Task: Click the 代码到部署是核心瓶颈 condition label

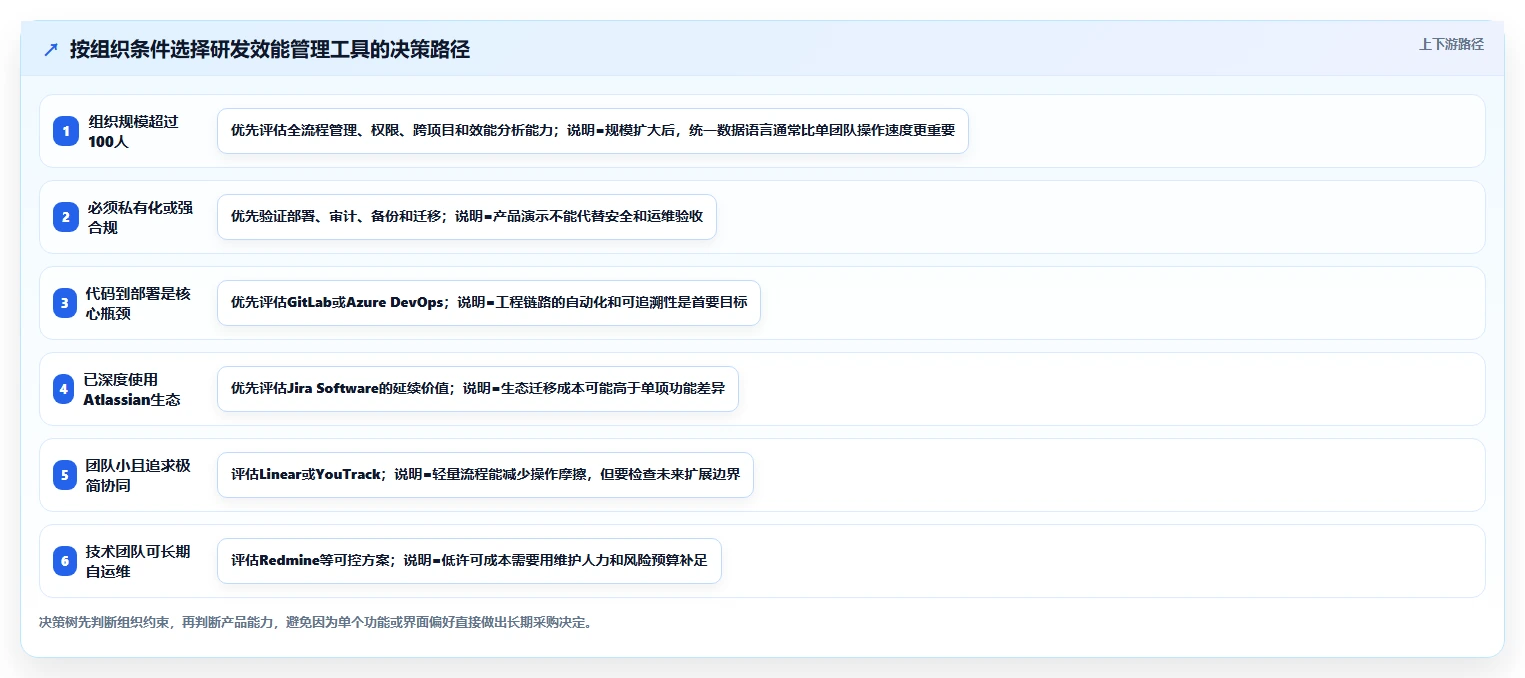Action: click(138, 303)
